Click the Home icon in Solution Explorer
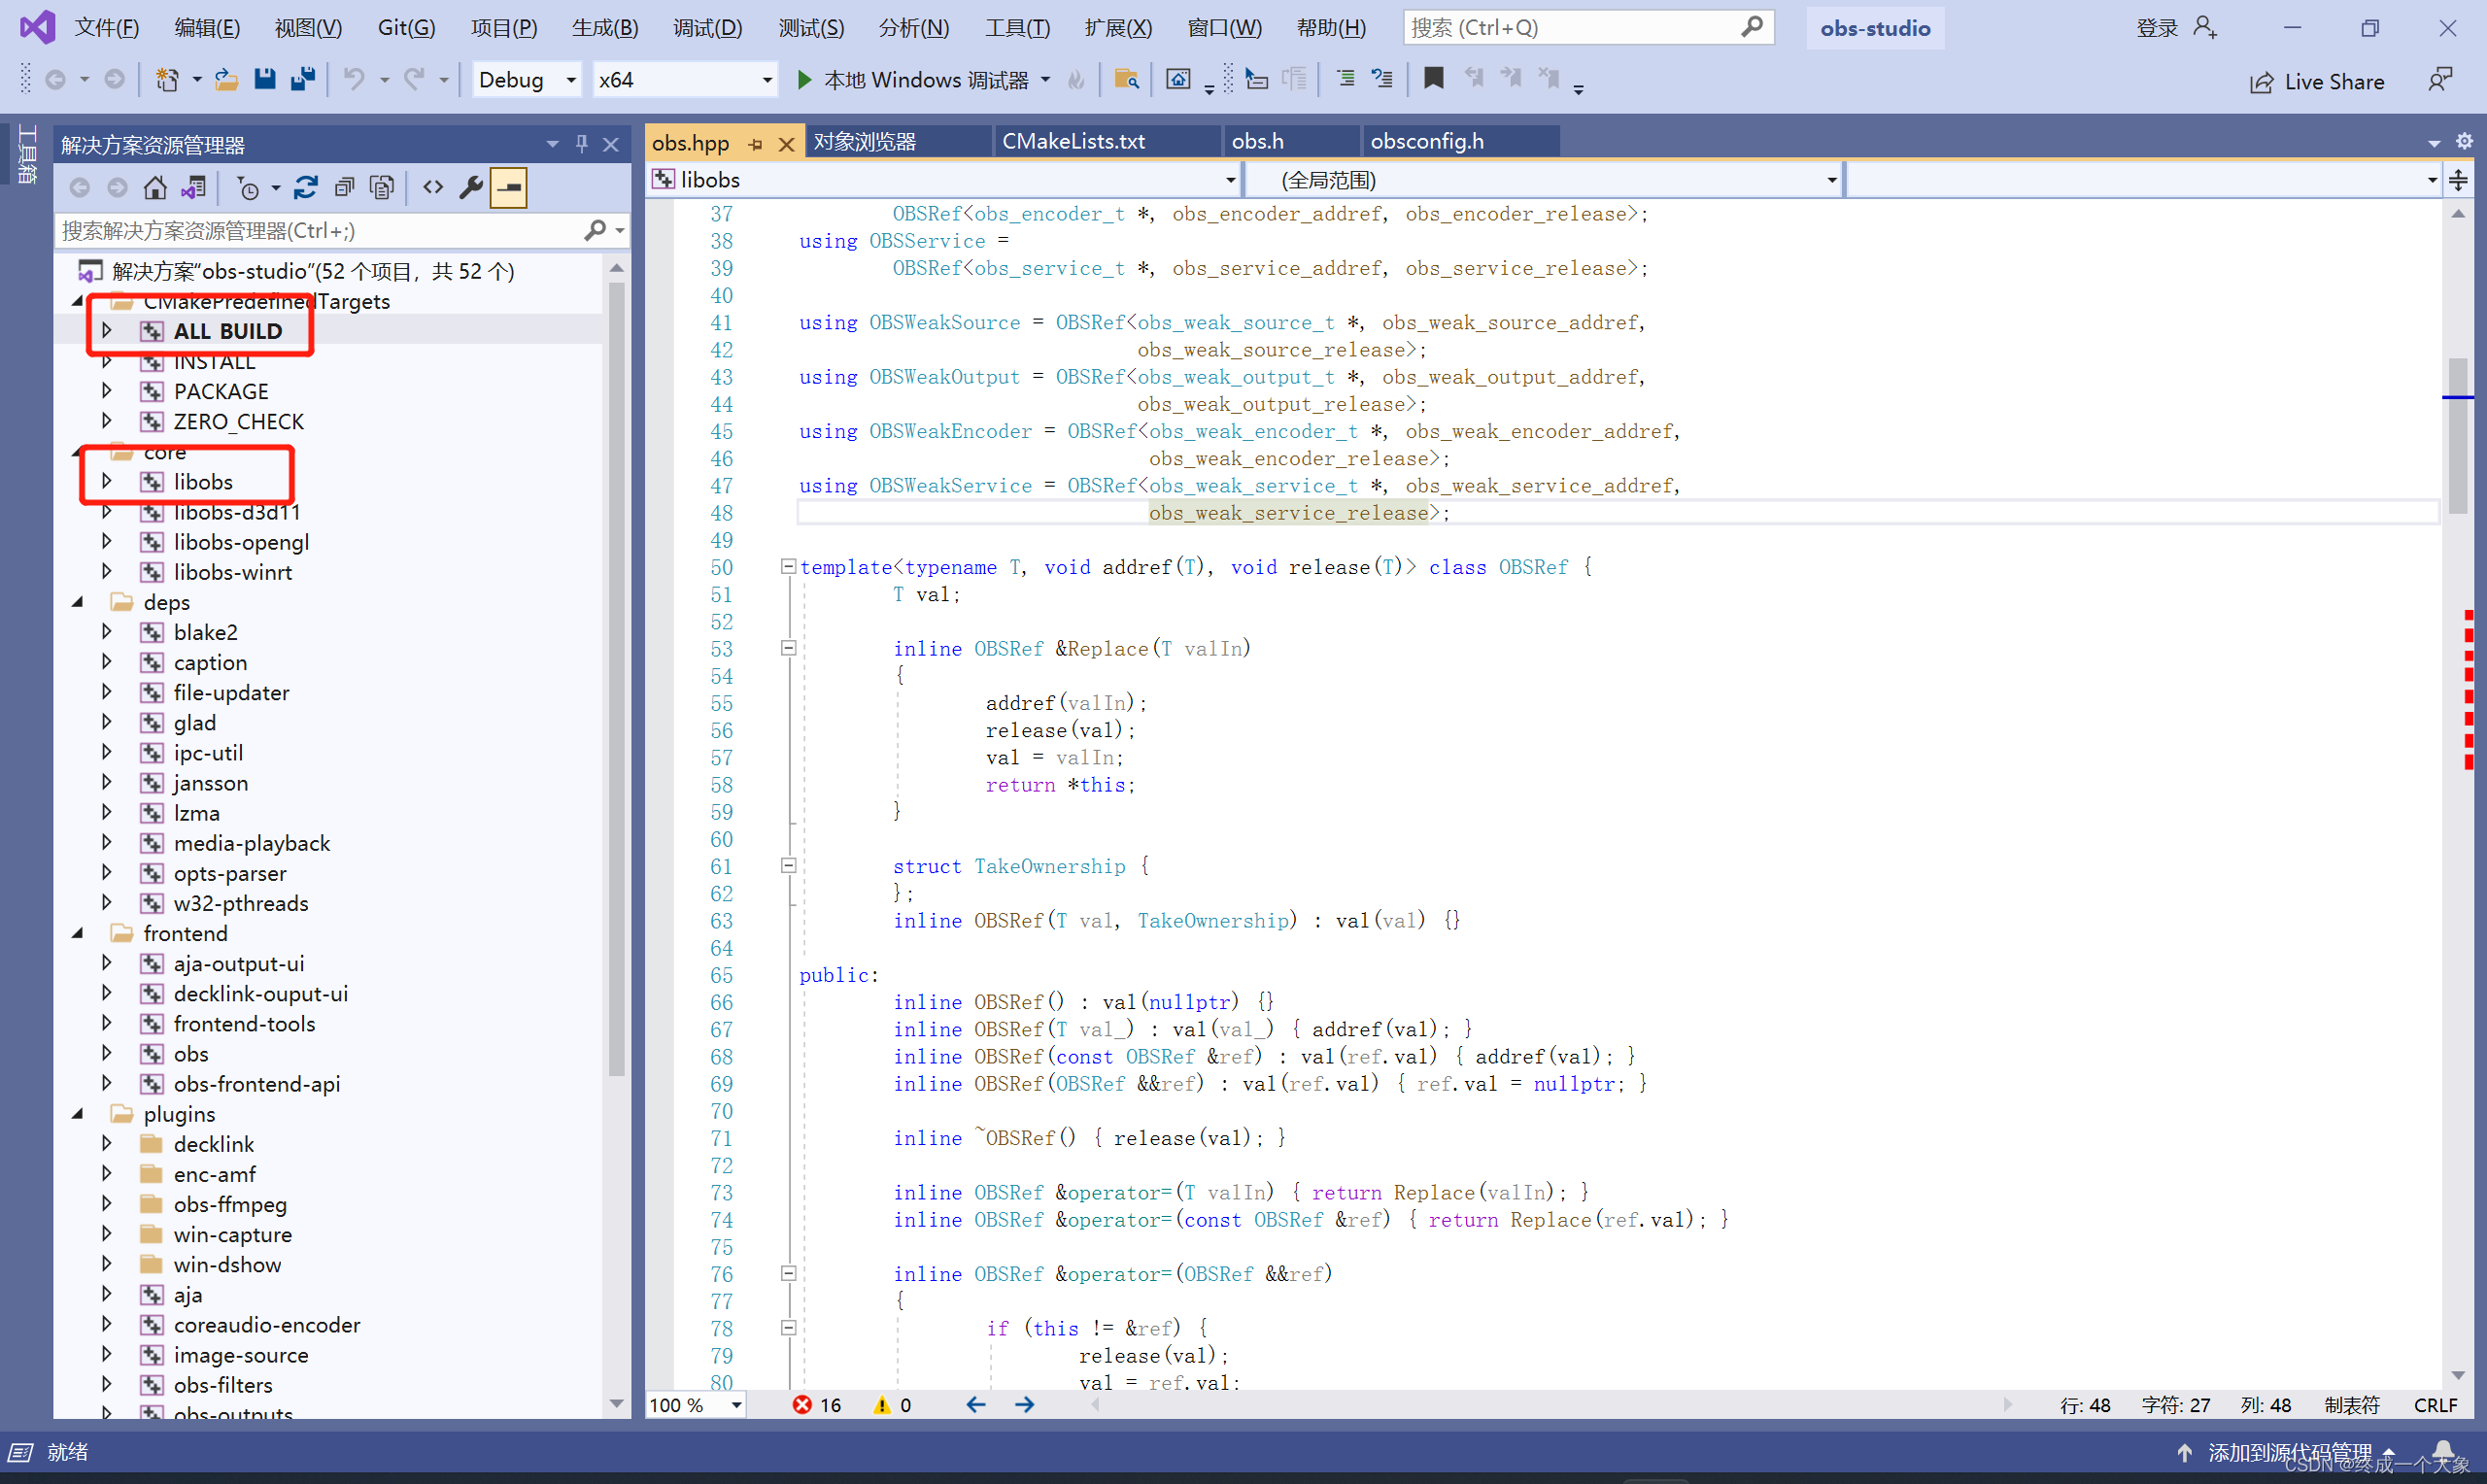Screen dimensions: 2487x1484 [155, 188]
